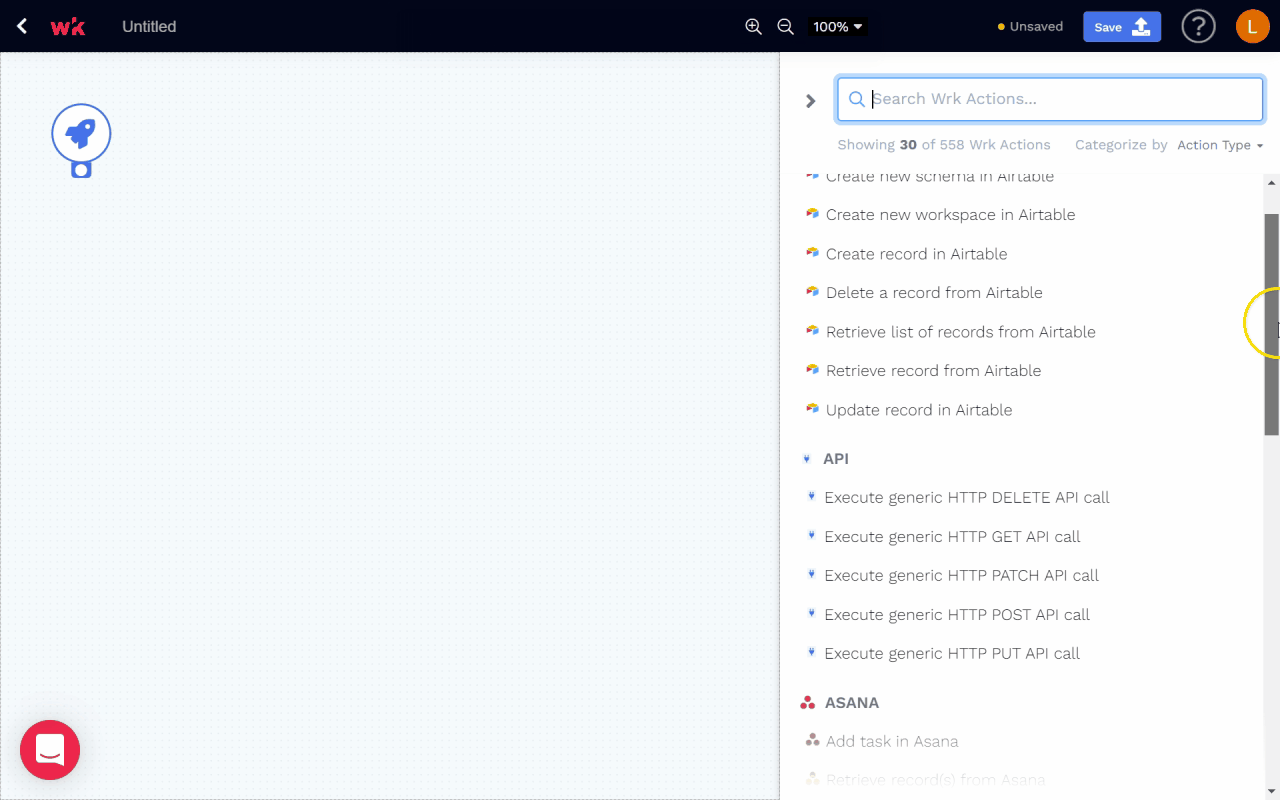This screenshot has width=1280, height=800.
Task: Click the Asana logo icon beside ASANA
Action: (809, 703)
